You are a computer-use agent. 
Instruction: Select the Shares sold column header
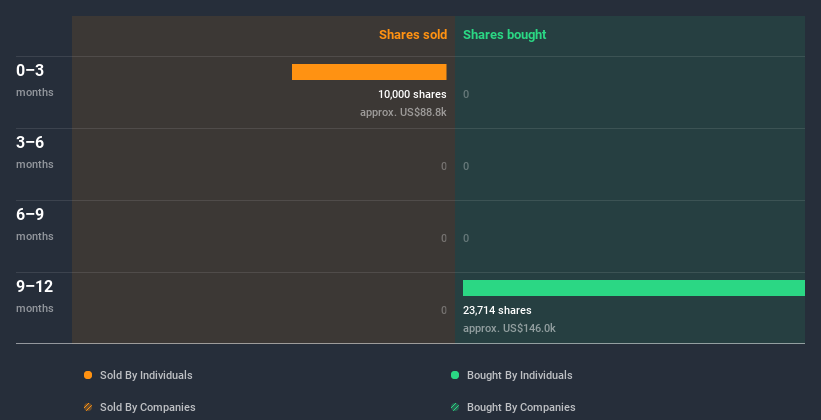tap(412, 35)
